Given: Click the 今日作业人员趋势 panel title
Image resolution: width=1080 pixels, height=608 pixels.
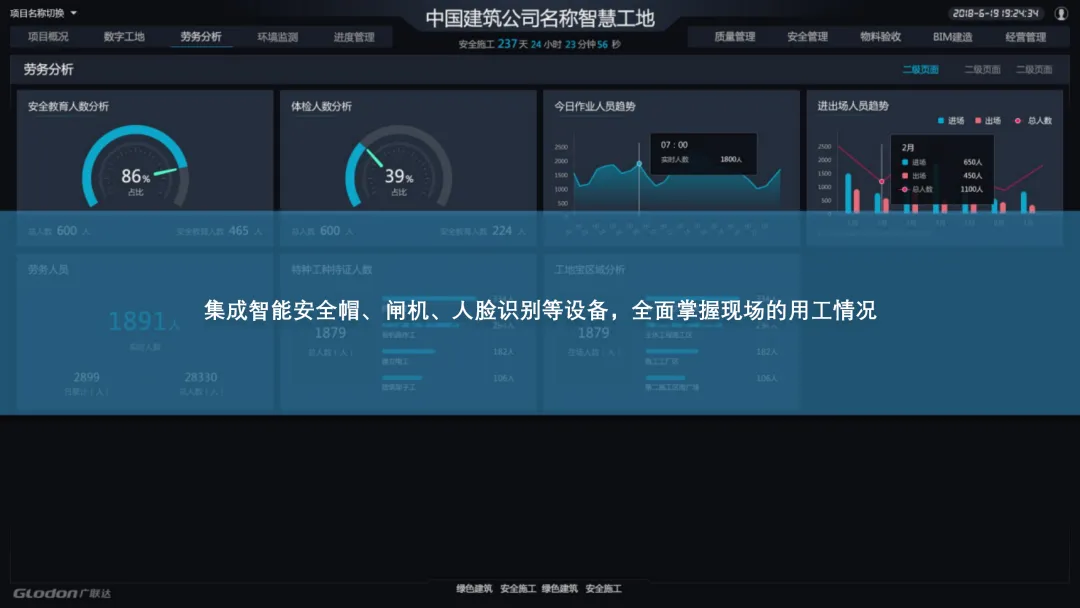Looking at the screenshot, I should 595,106.
